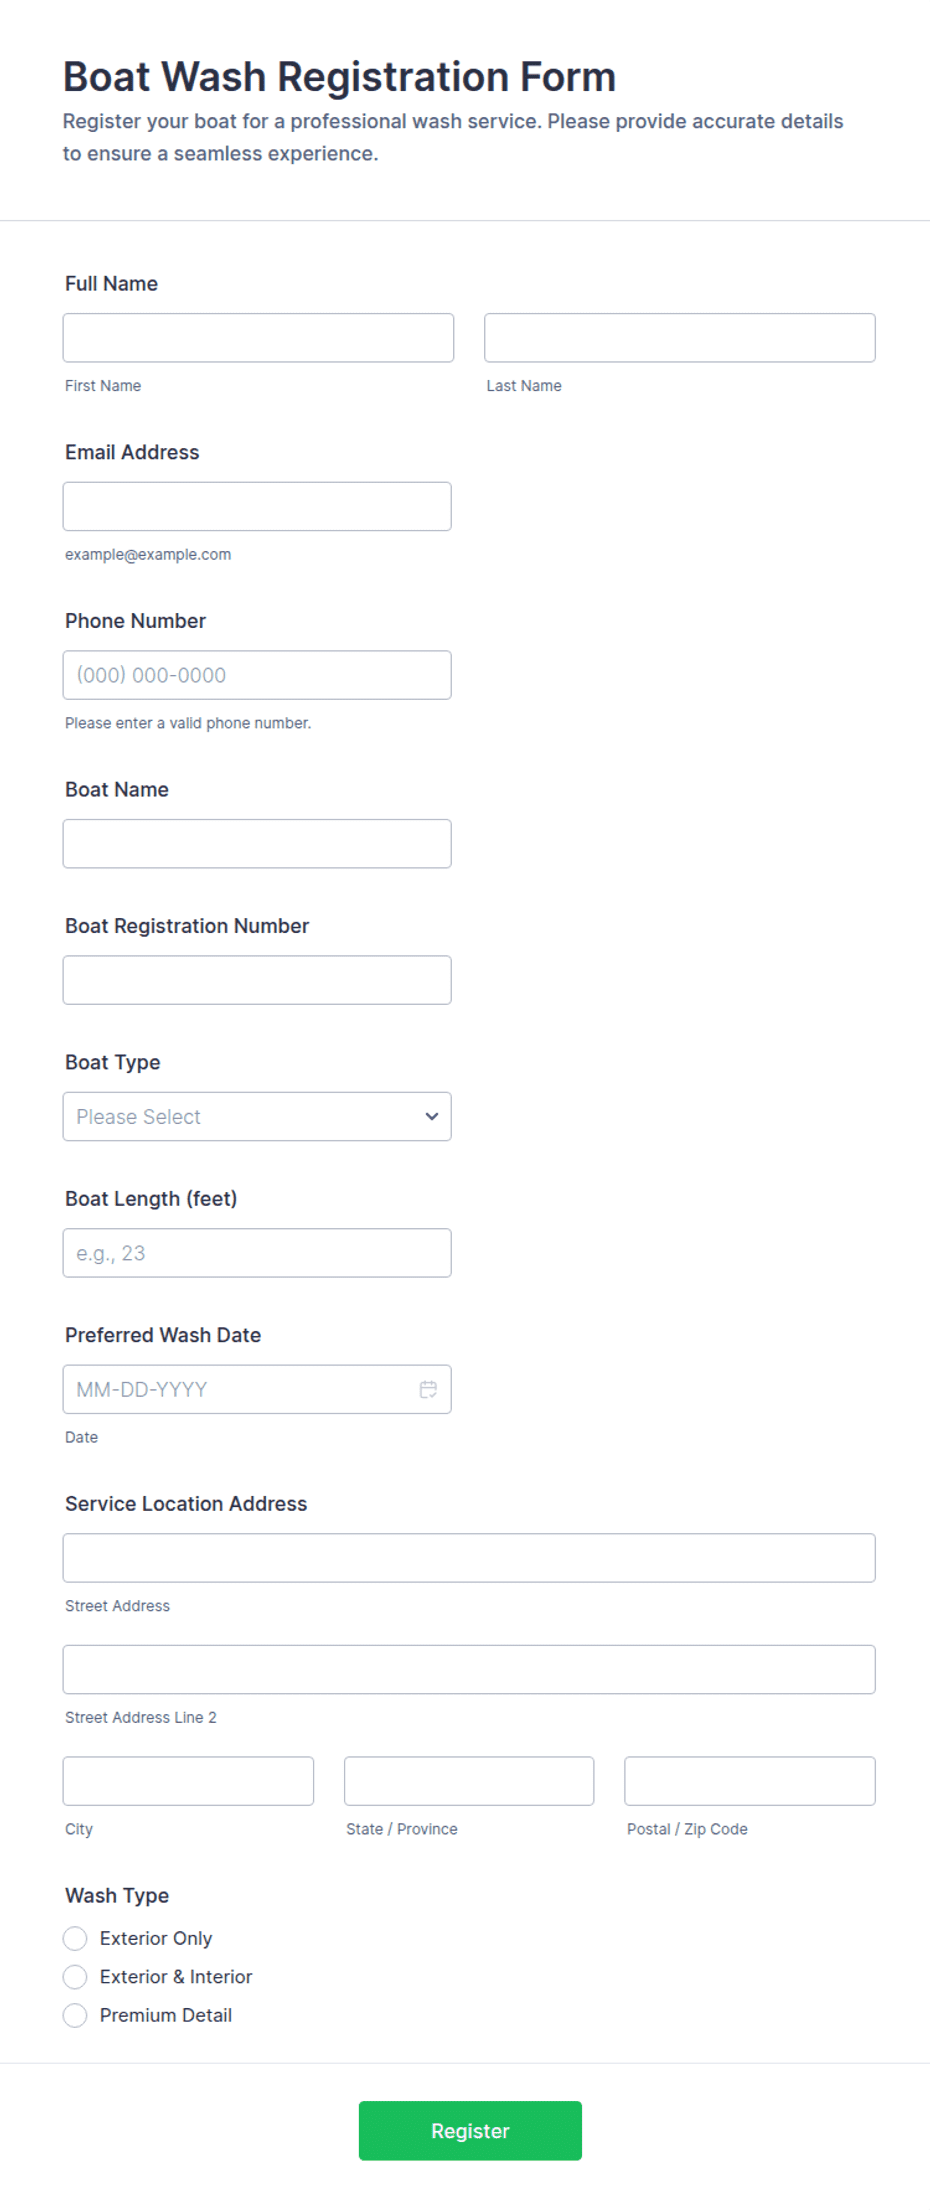Click the State / Province field
930x2210 pixels.
[x=469, y=1781]
